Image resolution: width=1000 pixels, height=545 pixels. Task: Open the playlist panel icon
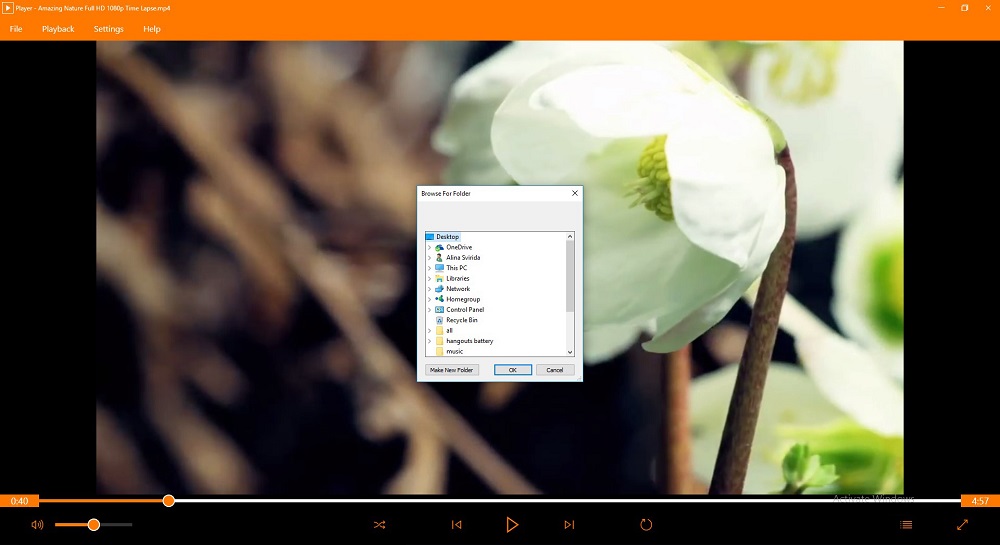[x=906, y=525]
